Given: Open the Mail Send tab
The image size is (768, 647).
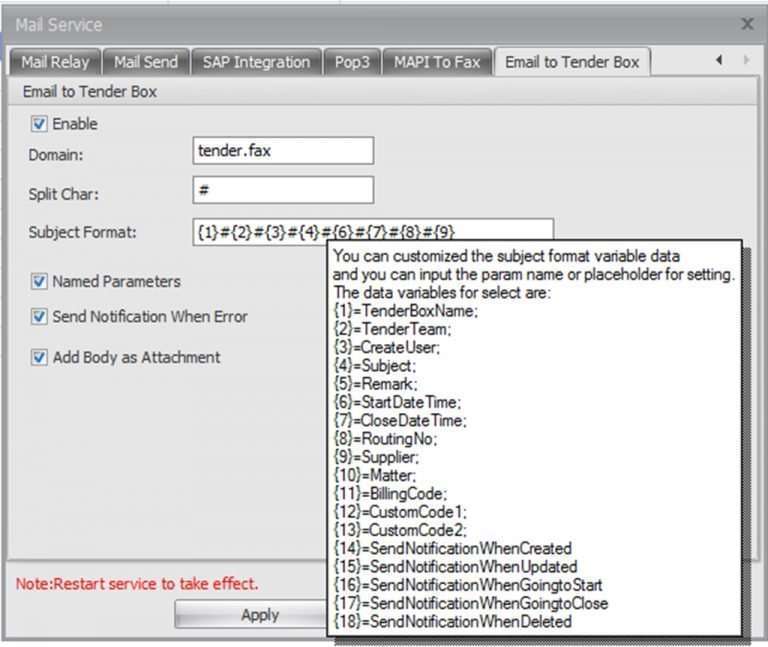Looking at the screenshot, I should point(145,62).
